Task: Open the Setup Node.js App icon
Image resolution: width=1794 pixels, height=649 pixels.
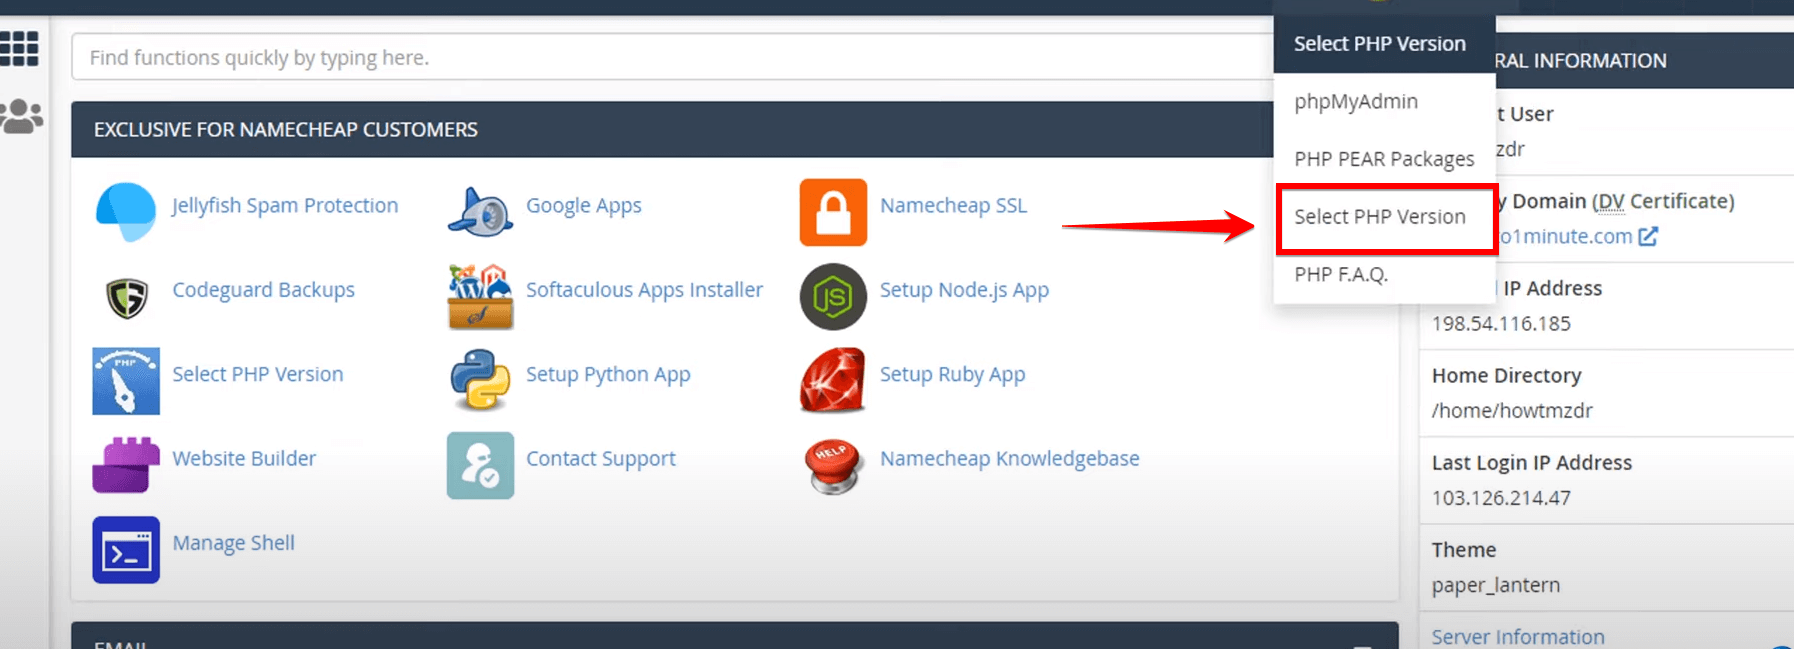Action: pos(833,296)
